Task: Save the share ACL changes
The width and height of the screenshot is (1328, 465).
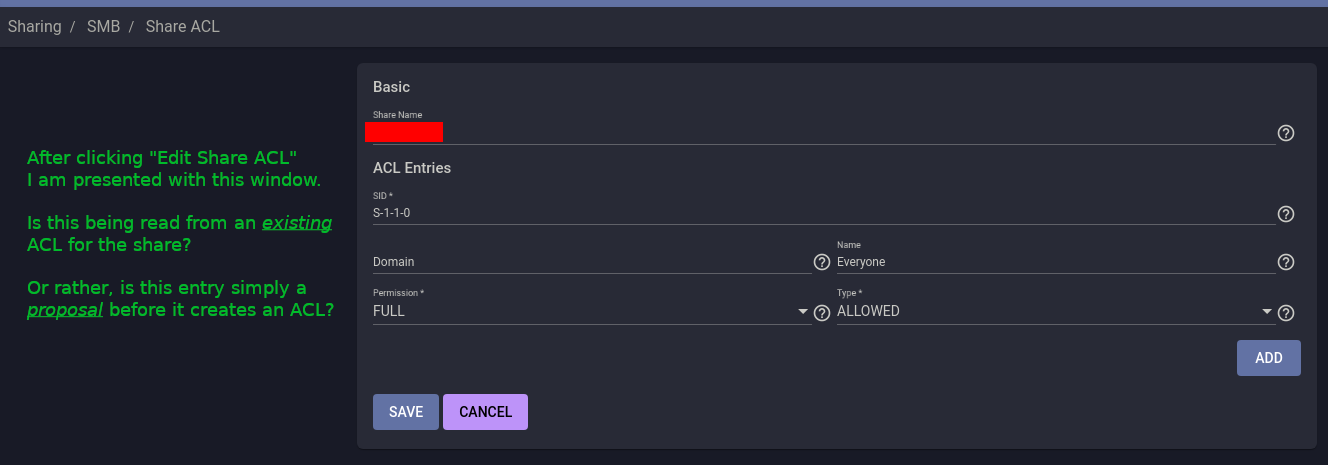Action: [x=405, y=412]
